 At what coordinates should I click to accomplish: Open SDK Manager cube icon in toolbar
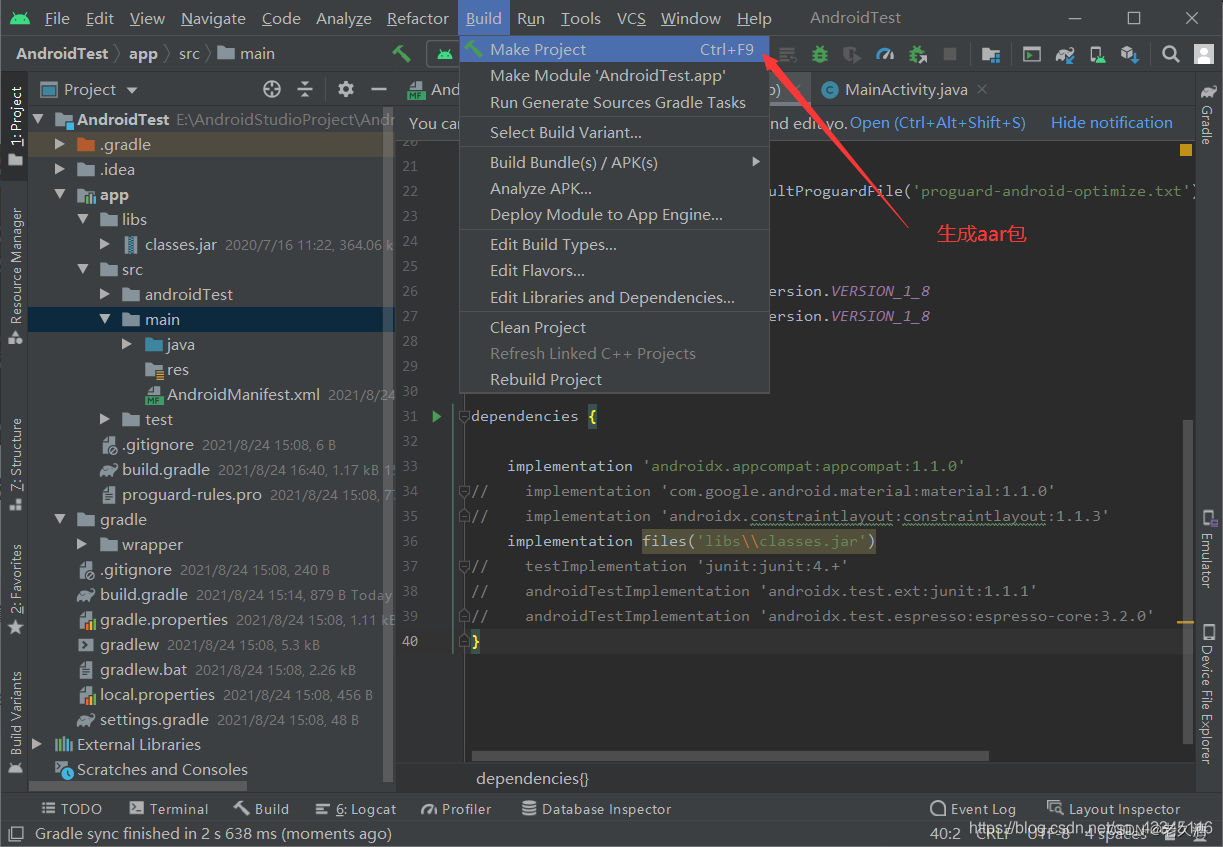[1128, 54]
